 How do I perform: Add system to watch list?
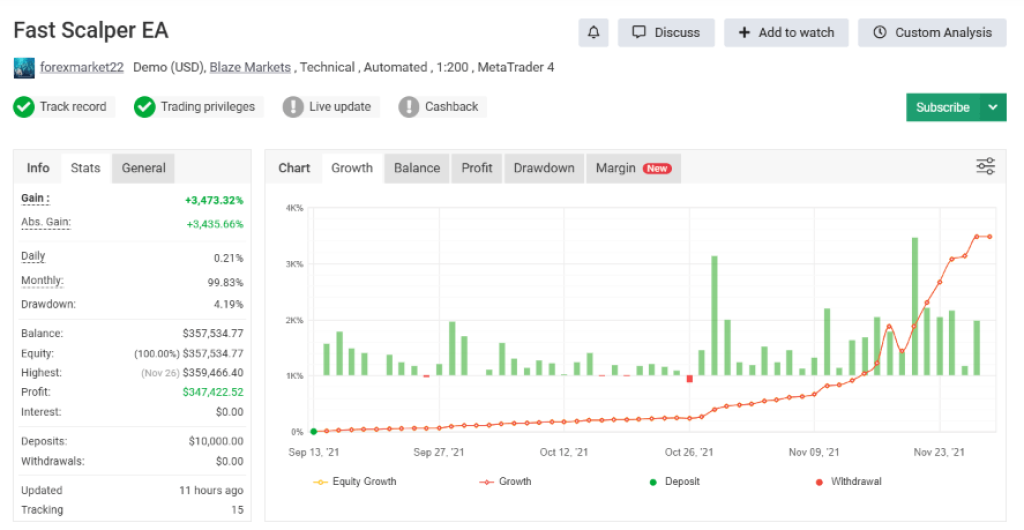[x=786, y=33]
